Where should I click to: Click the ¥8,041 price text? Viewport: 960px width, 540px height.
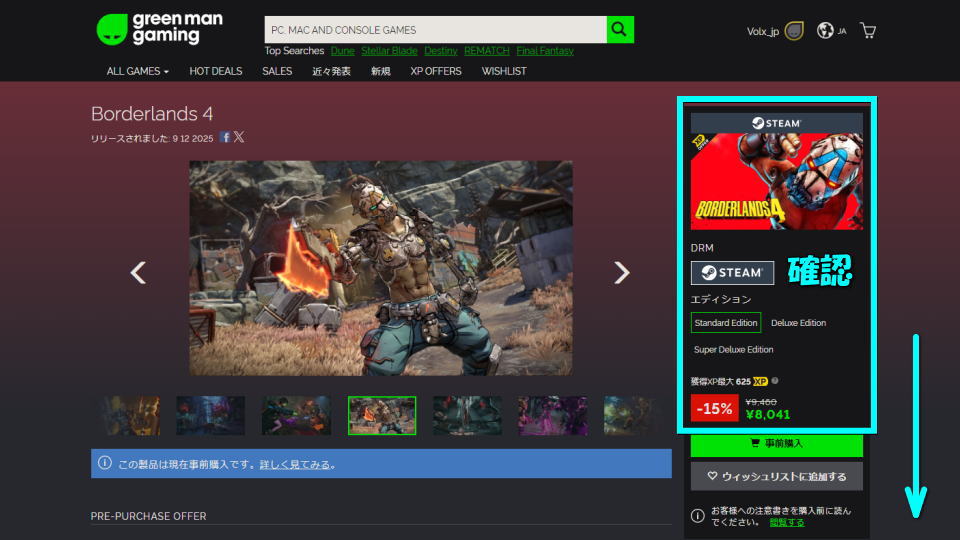[768, 414]
